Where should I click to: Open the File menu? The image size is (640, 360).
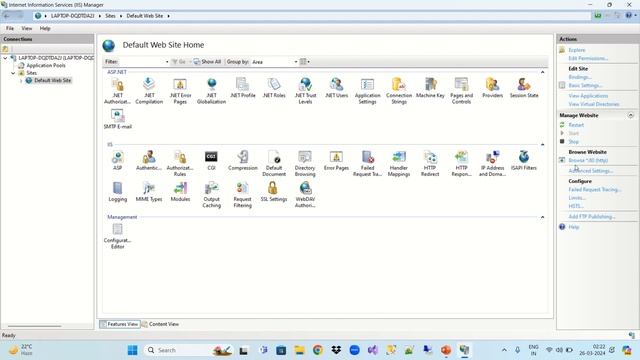click(10, 29)
